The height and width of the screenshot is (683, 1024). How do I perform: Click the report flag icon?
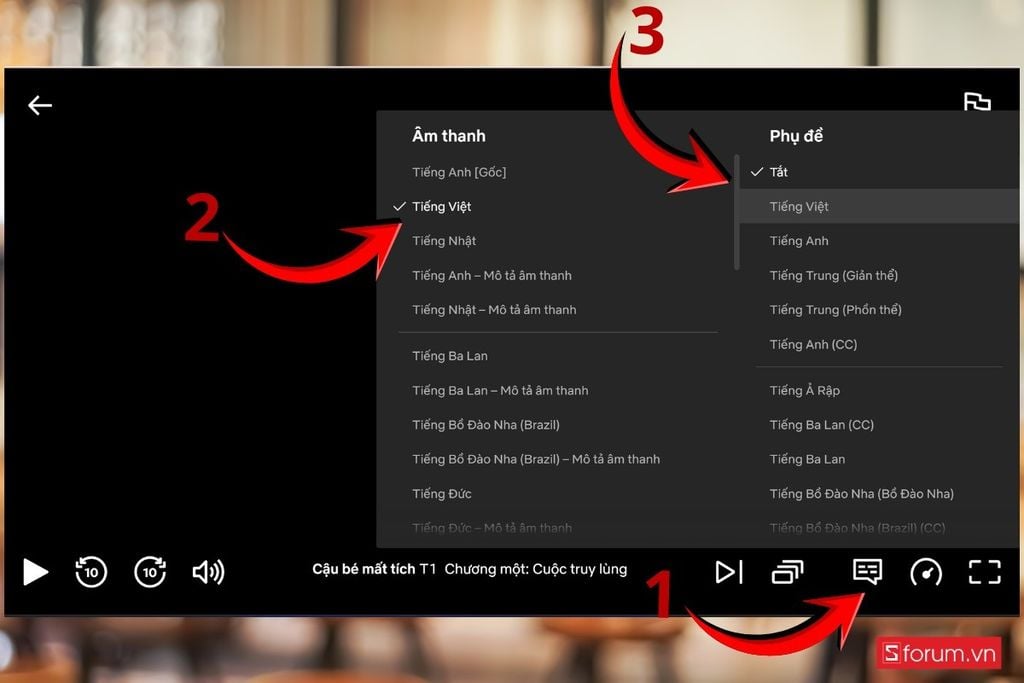[978, 101]
